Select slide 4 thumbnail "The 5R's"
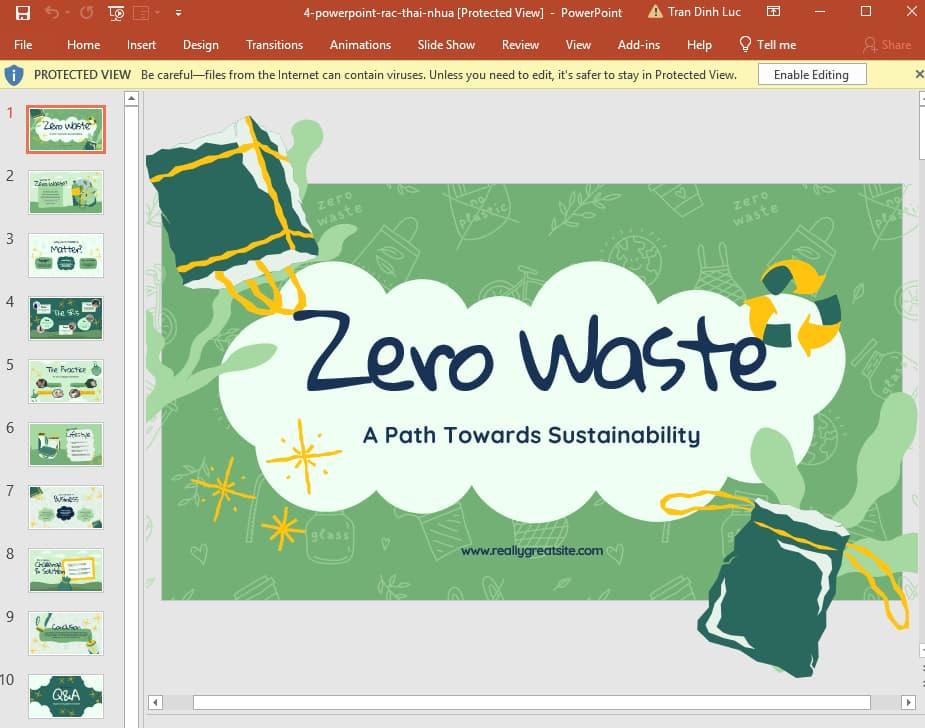The width and height of the screenshot is (925, 728). 66,318
